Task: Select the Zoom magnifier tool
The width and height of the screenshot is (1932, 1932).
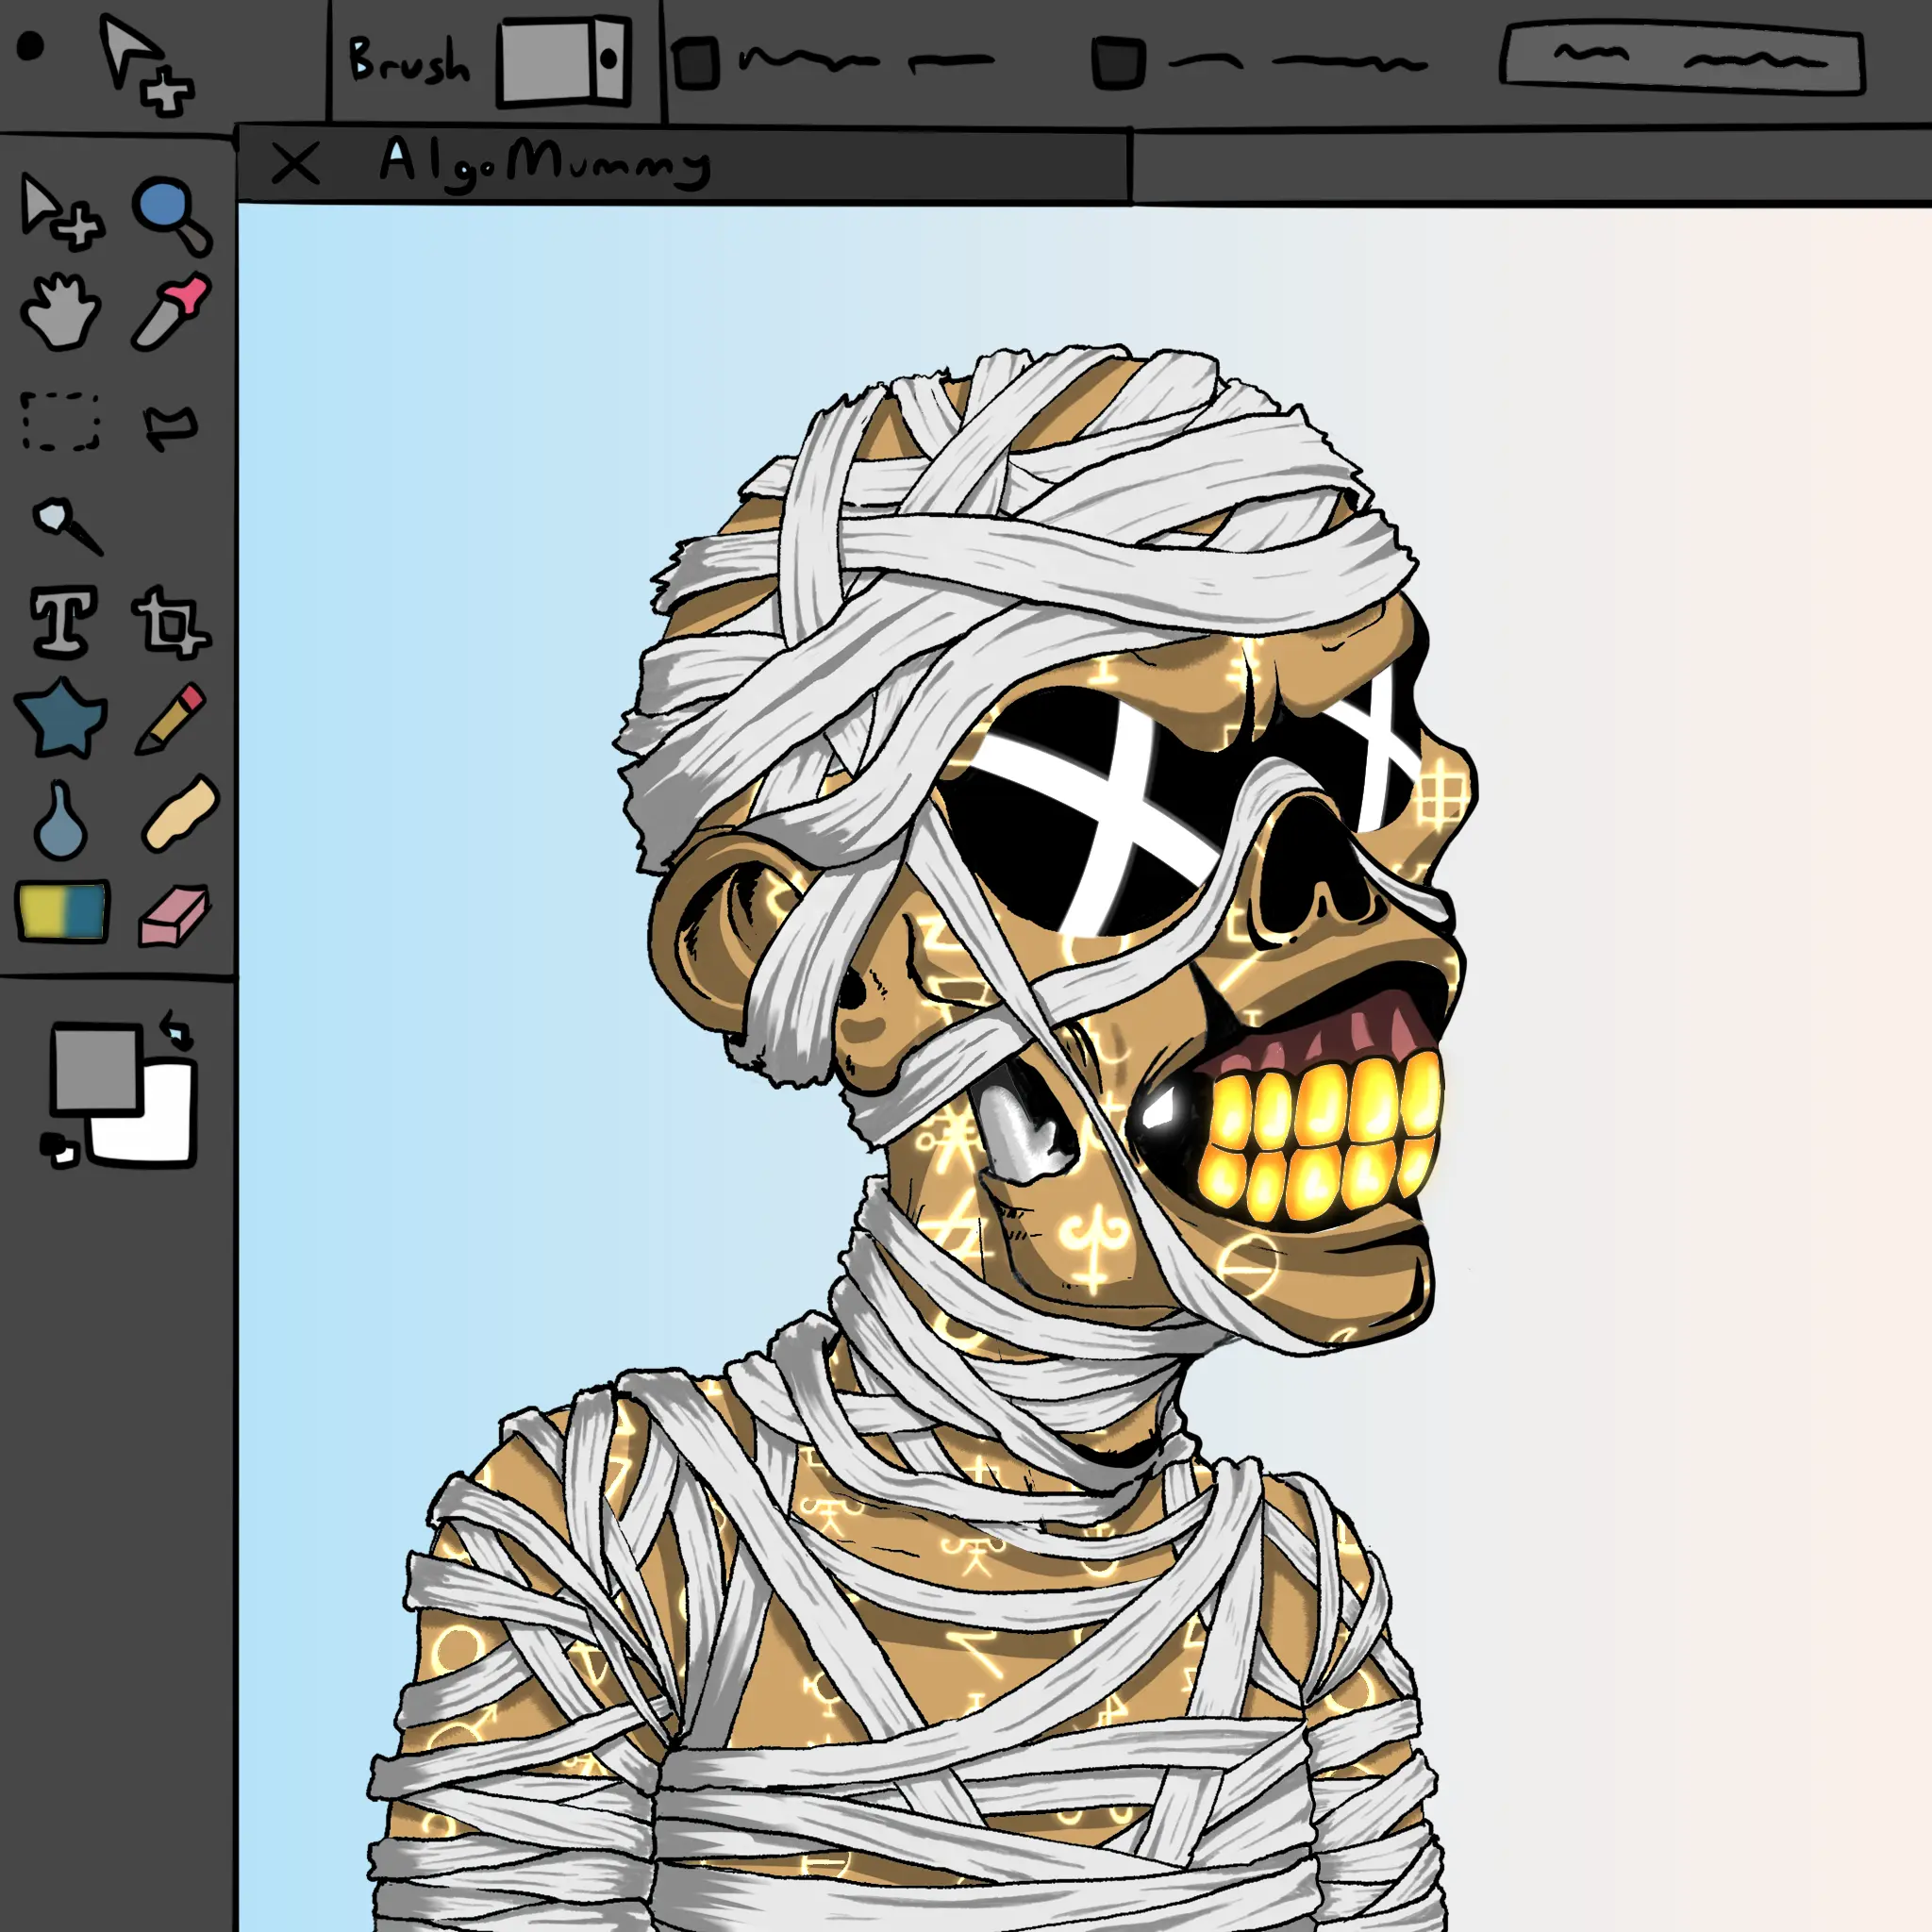Action: [x=170, y=215]
